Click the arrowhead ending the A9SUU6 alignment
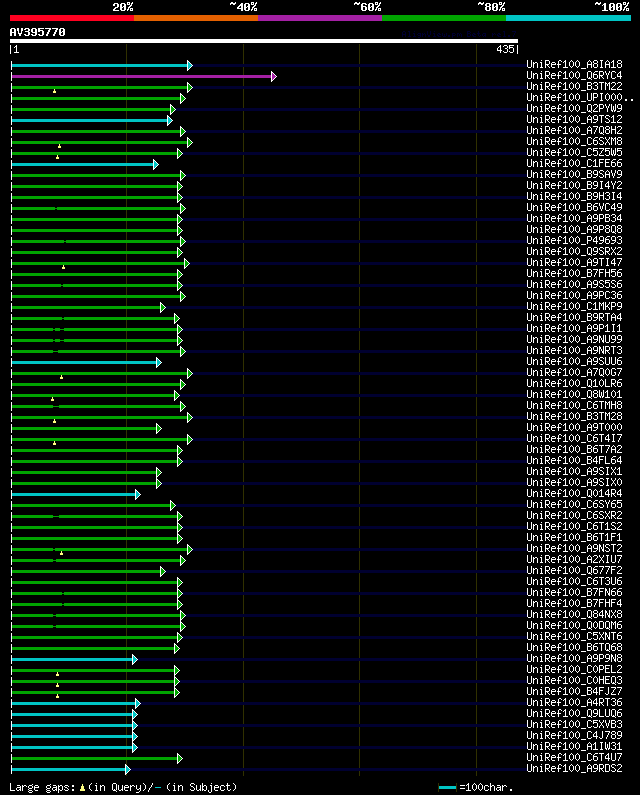Viewport: 640px width, 795px height. point(159,363)
